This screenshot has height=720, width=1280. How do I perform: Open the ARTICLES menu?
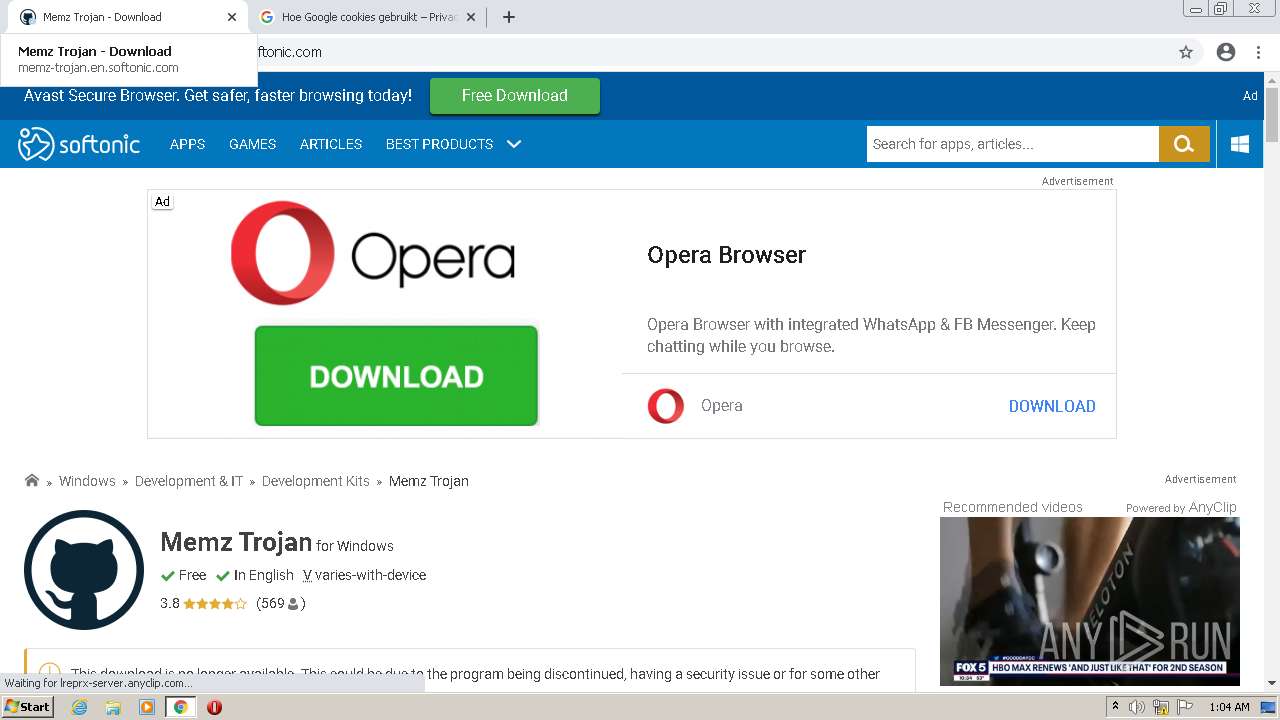[331, 144]
